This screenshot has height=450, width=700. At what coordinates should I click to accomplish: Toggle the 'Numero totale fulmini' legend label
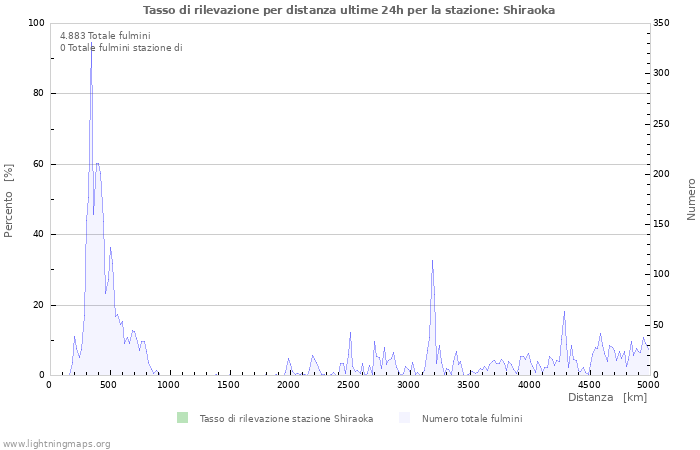[471, 418]
